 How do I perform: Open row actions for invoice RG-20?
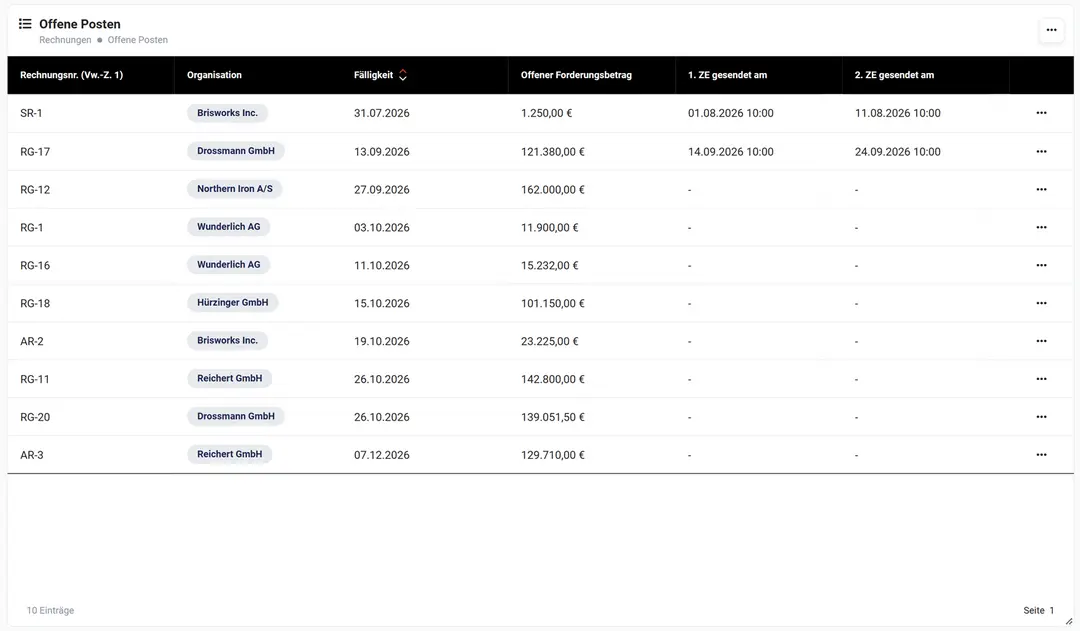pos(1041,417)
